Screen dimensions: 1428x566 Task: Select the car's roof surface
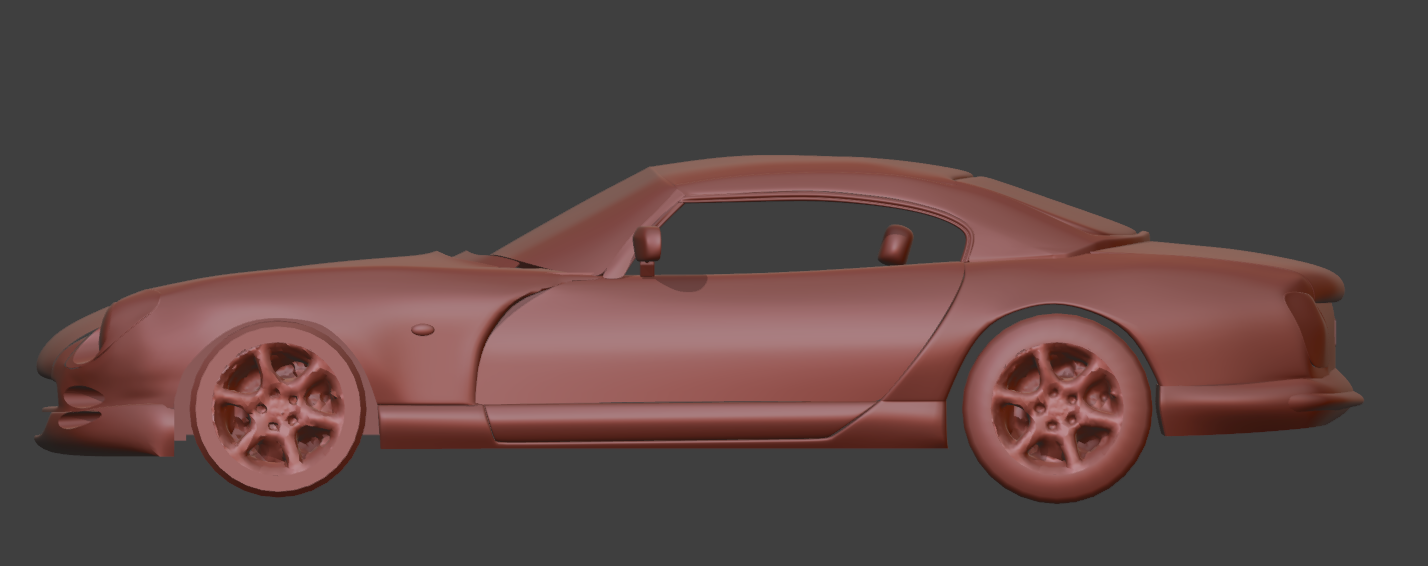[810, 177]
